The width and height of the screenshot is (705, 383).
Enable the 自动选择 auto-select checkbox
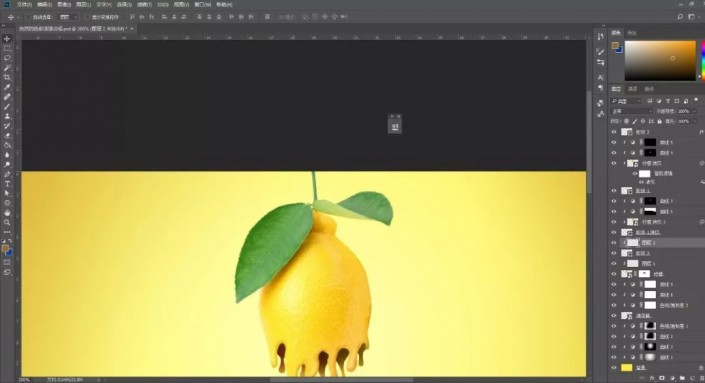(28, 17)
